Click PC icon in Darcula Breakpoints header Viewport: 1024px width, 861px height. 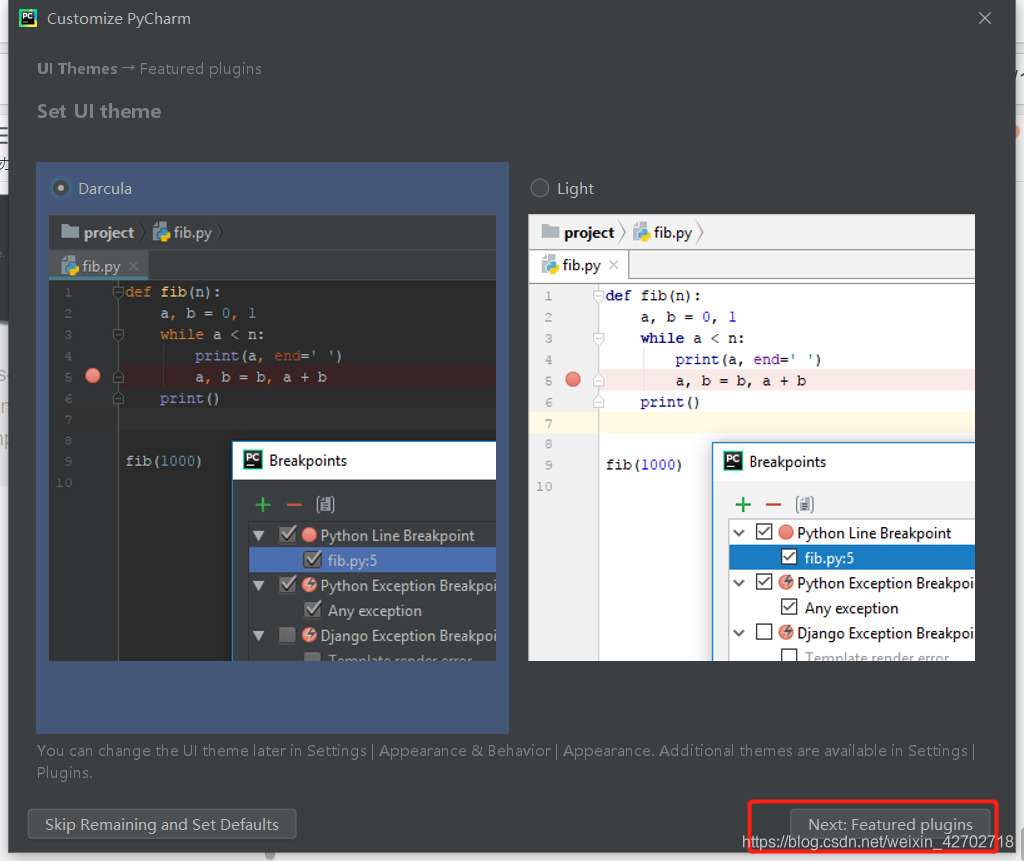253,460
